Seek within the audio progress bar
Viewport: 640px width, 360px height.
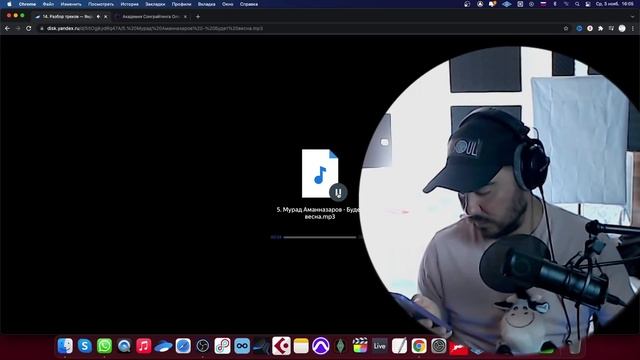coord(320,237)
